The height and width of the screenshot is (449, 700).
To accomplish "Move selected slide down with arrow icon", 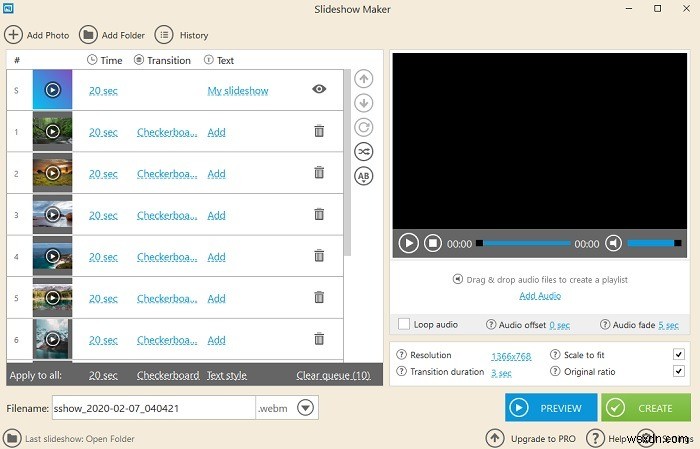I will coord(364,103).
